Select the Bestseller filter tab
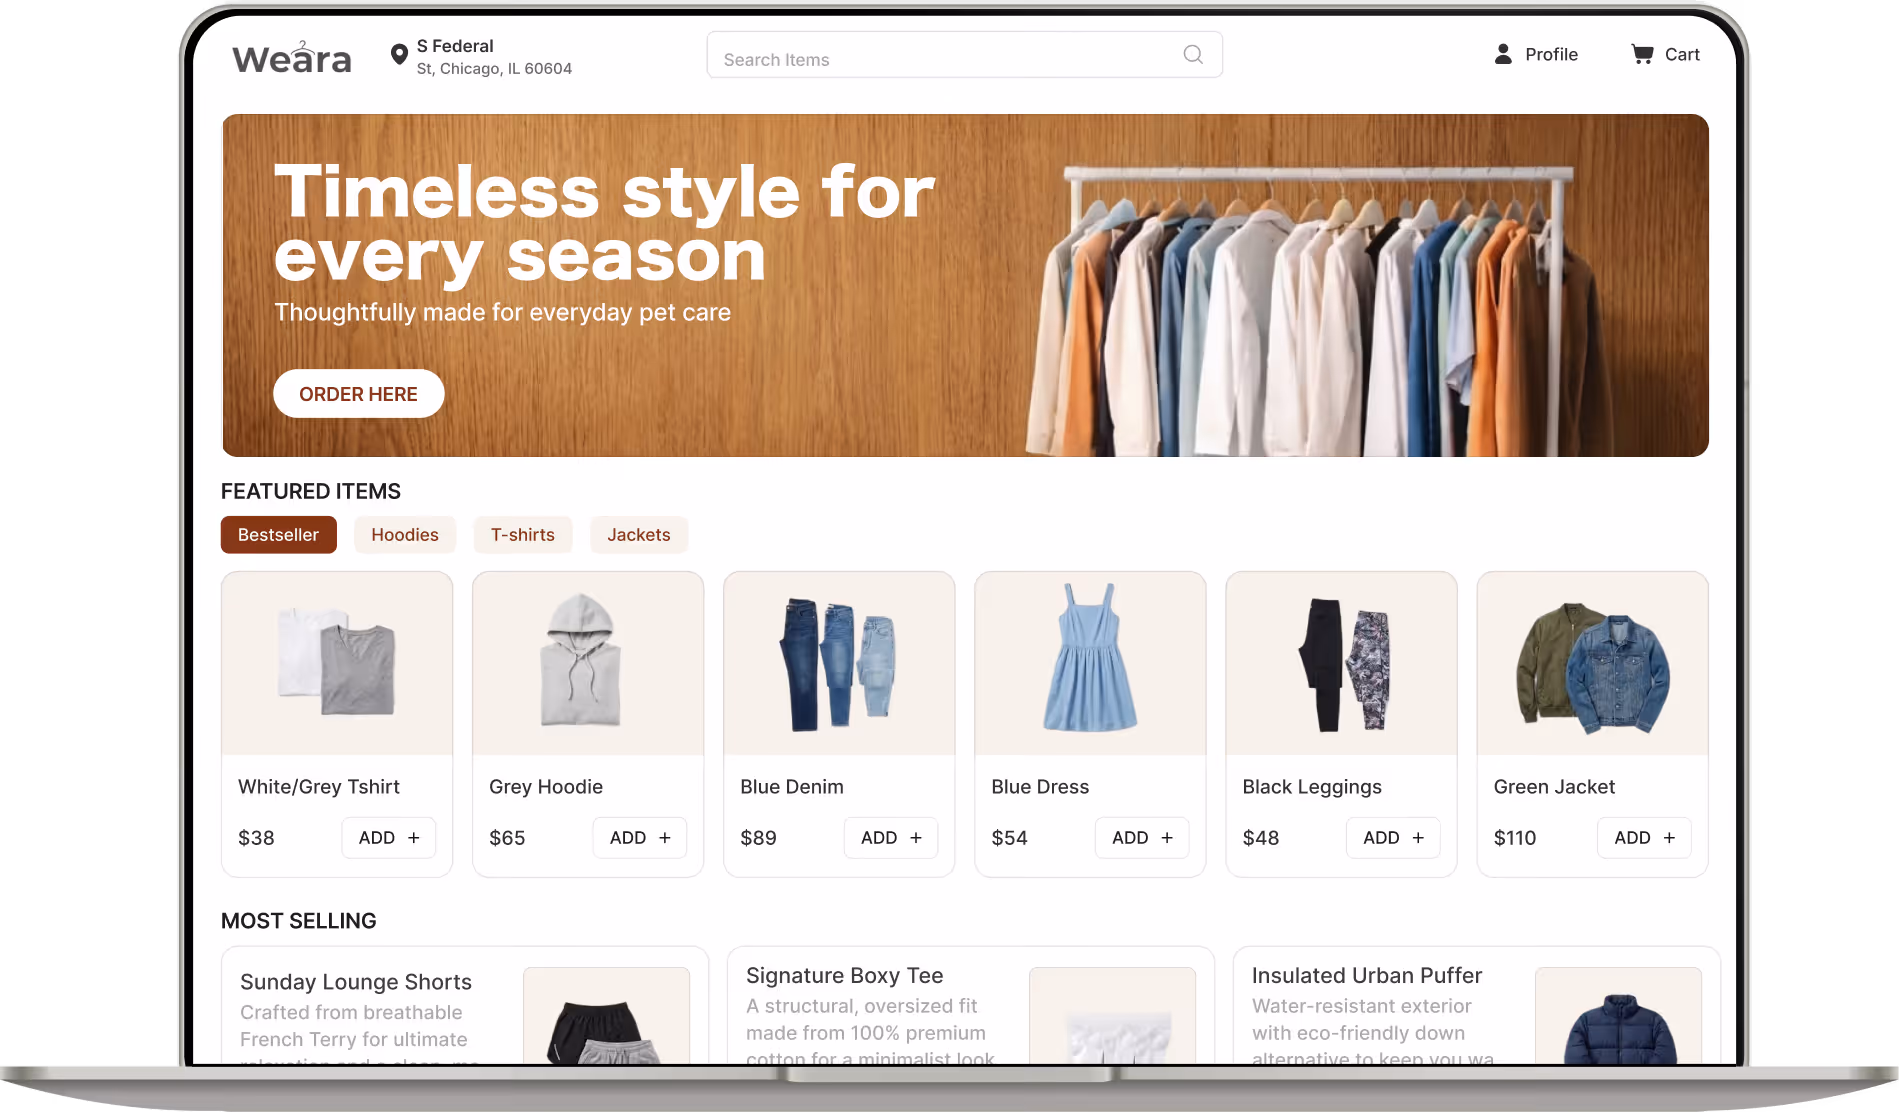This screenshot has height=1119, width=1899. pos(279,535)
